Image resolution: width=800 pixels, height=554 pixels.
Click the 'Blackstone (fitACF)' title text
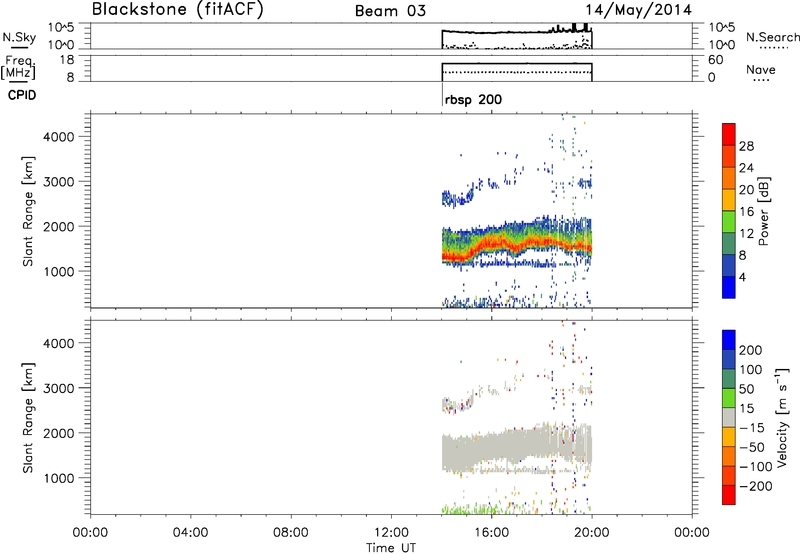(178, 9)
